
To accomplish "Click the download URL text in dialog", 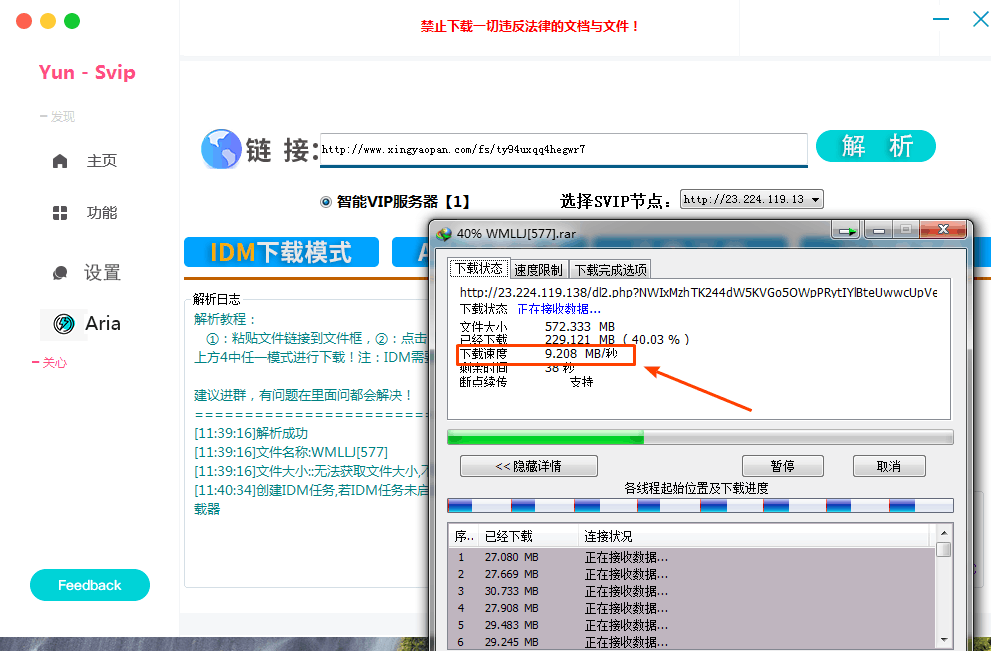I will click(698, 293).
